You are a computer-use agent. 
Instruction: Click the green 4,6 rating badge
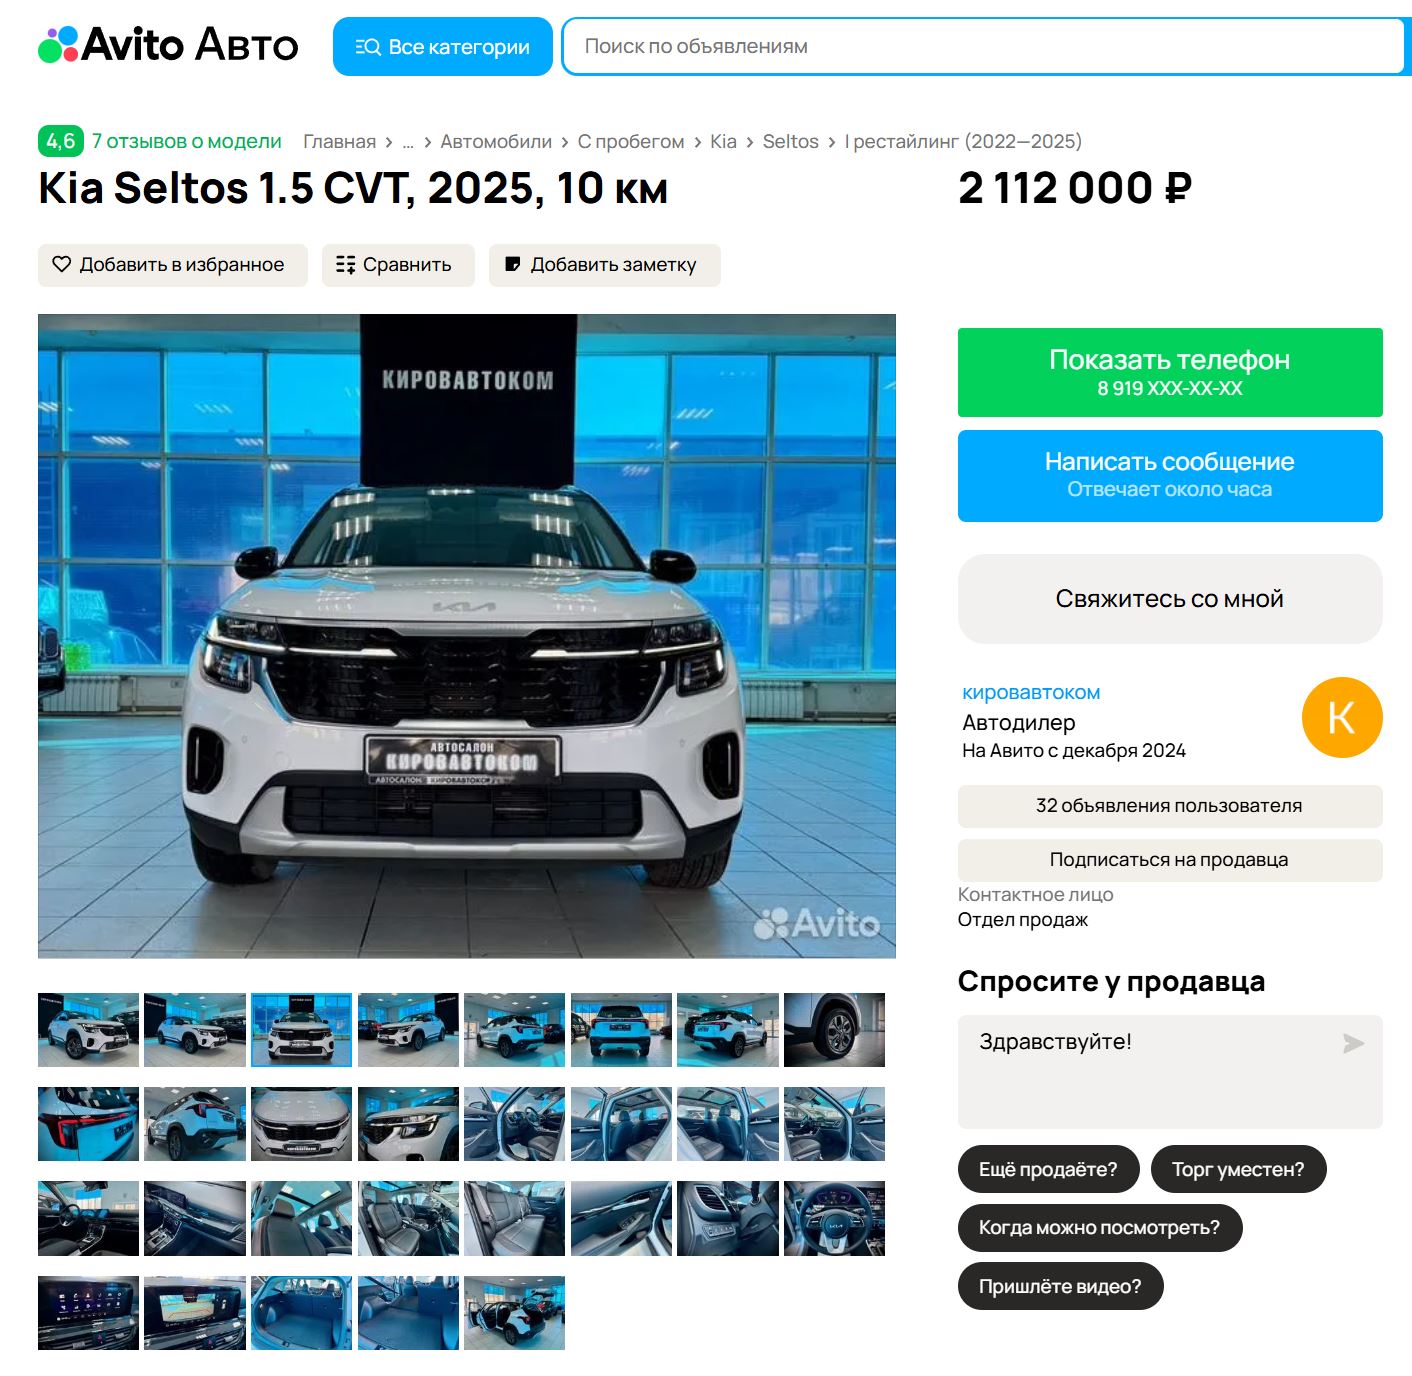[x=61, y=141]
